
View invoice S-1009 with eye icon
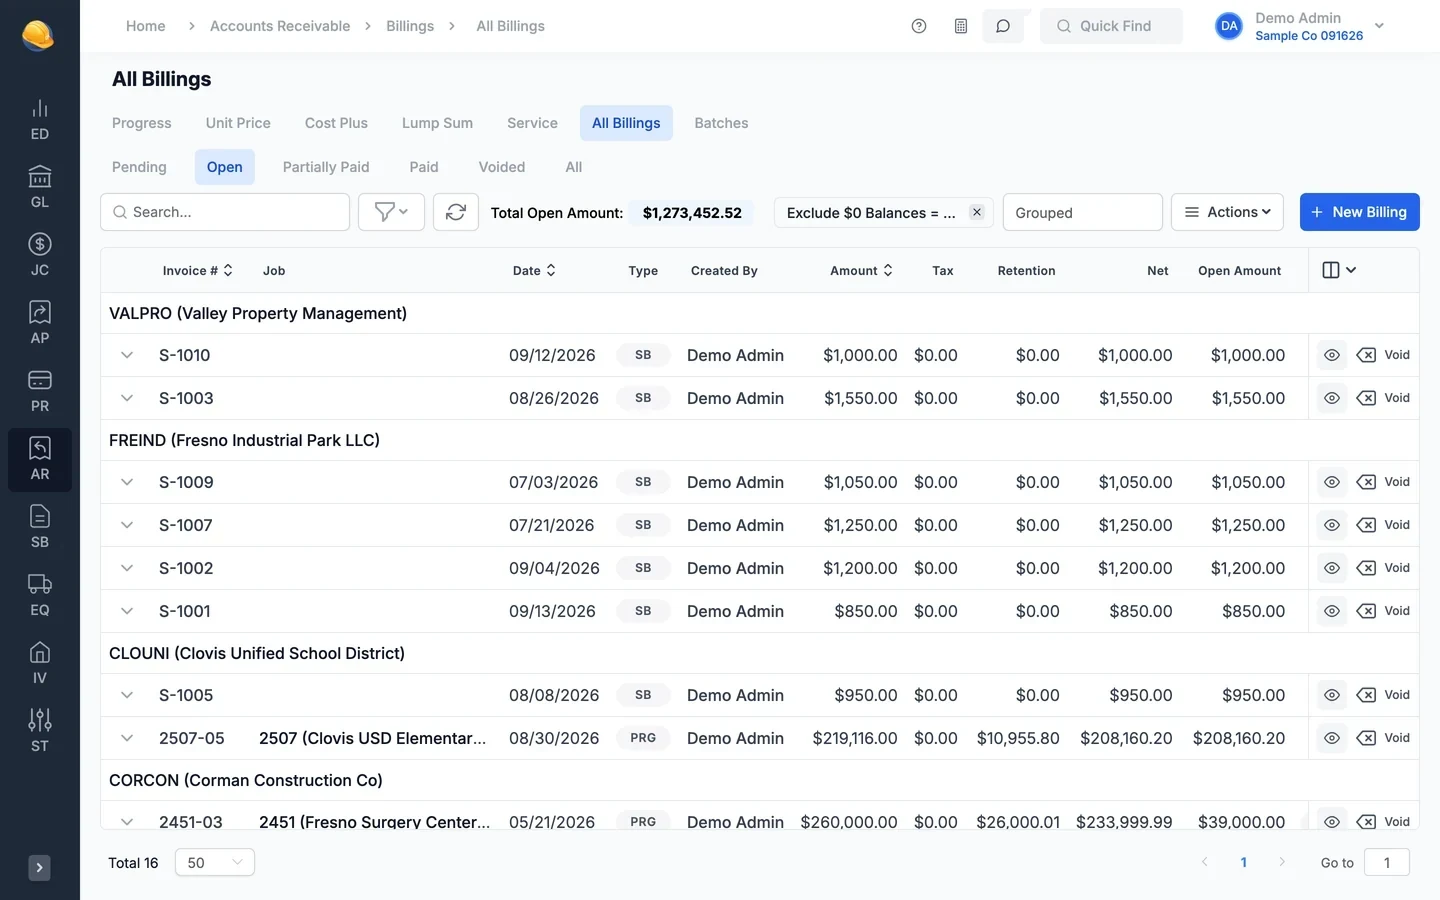(x=1332, y=482)
